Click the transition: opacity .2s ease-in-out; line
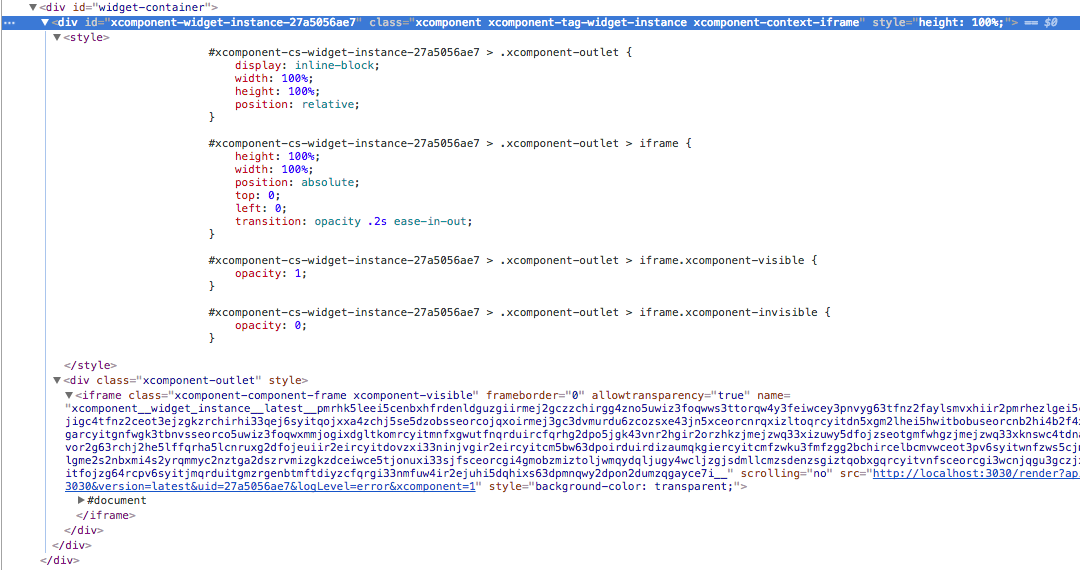Viewport: 1080px width, 570px height. (x=354, y=222)
